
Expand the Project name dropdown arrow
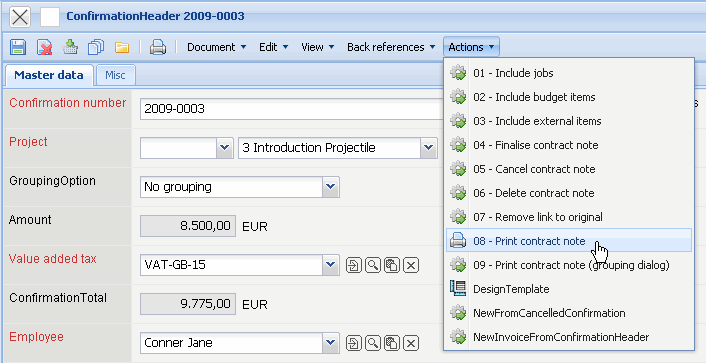tap(429, 148)
